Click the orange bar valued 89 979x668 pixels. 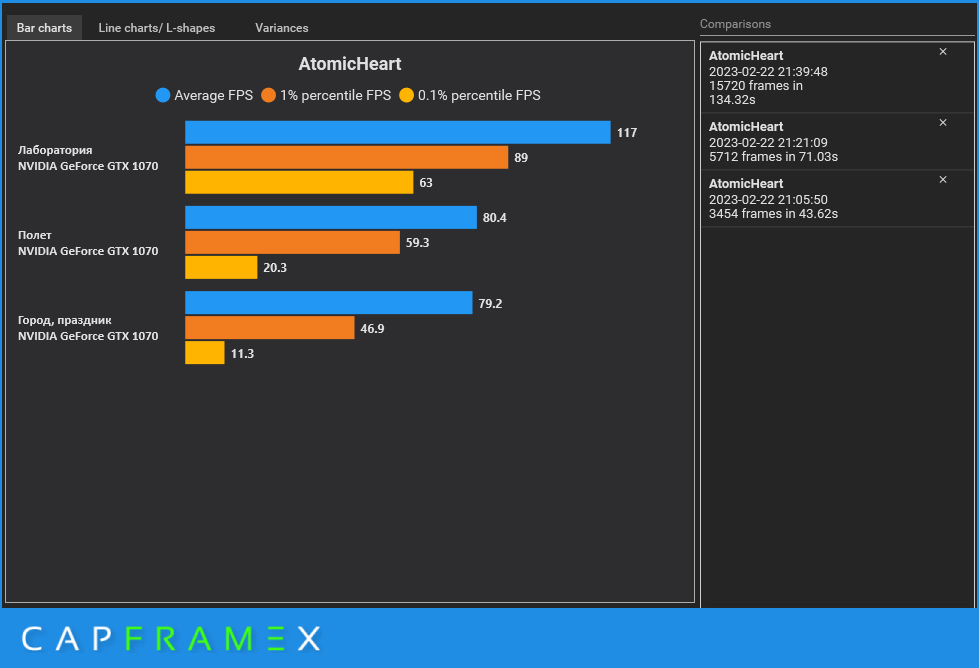[x=347, y=157]
